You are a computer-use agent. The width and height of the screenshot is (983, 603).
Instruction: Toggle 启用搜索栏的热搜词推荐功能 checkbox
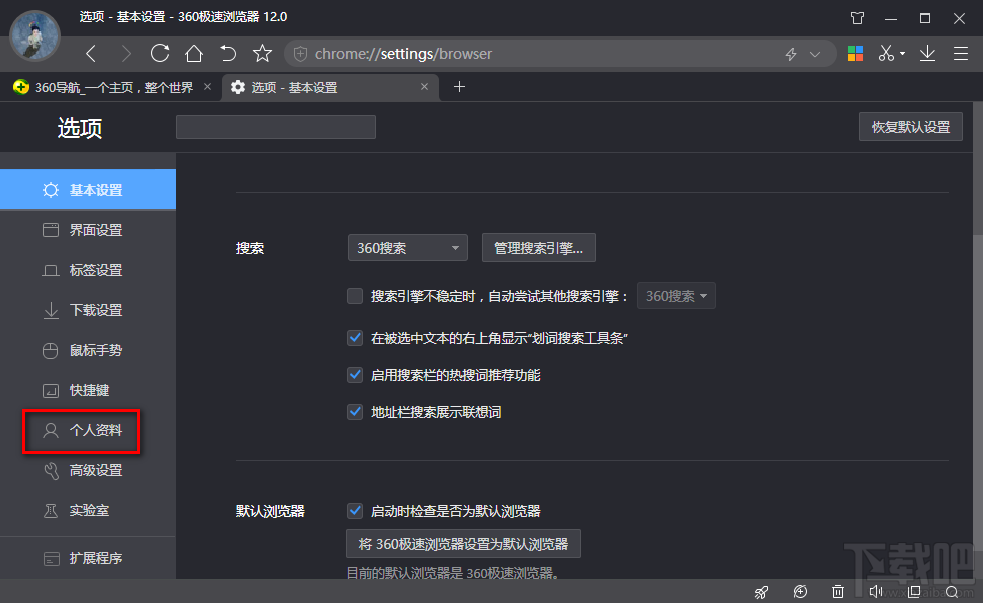point(355,375)
